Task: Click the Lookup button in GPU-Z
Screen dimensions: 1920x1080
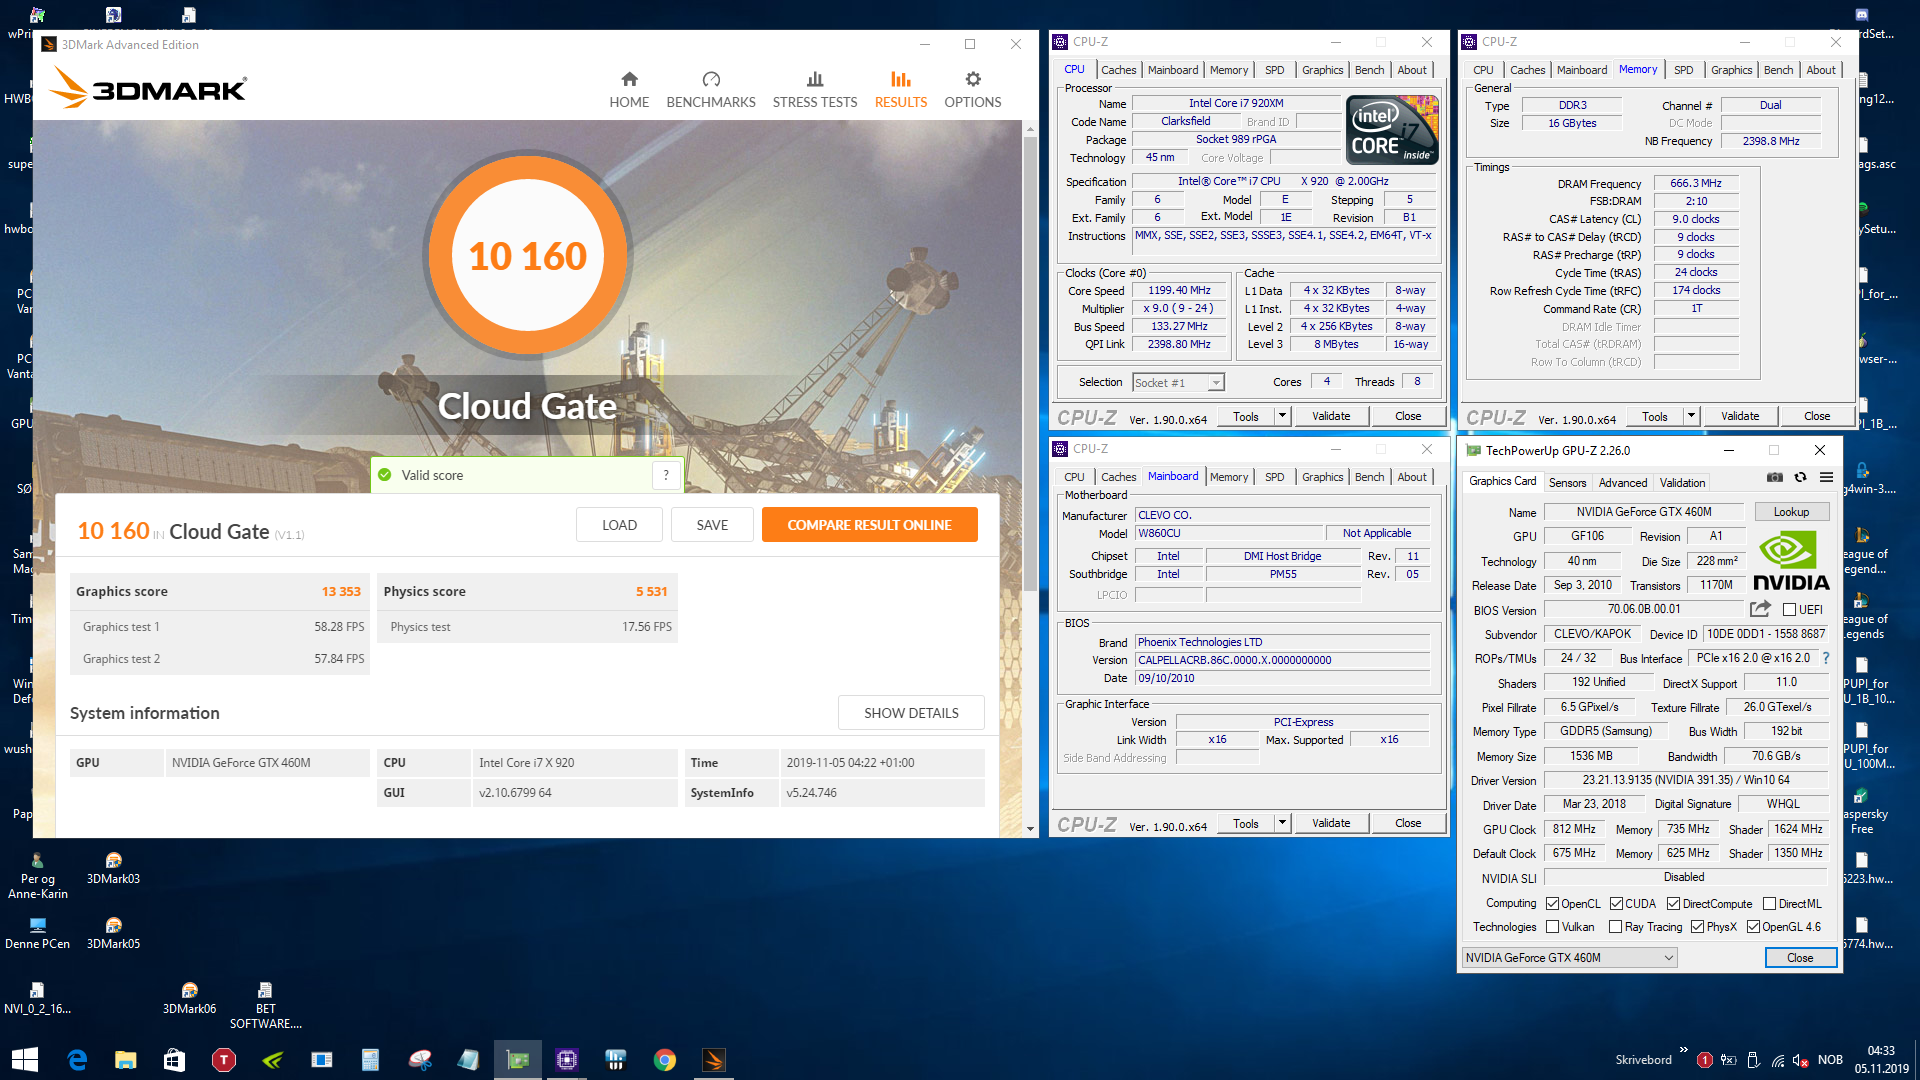Action: (1791, 512)
